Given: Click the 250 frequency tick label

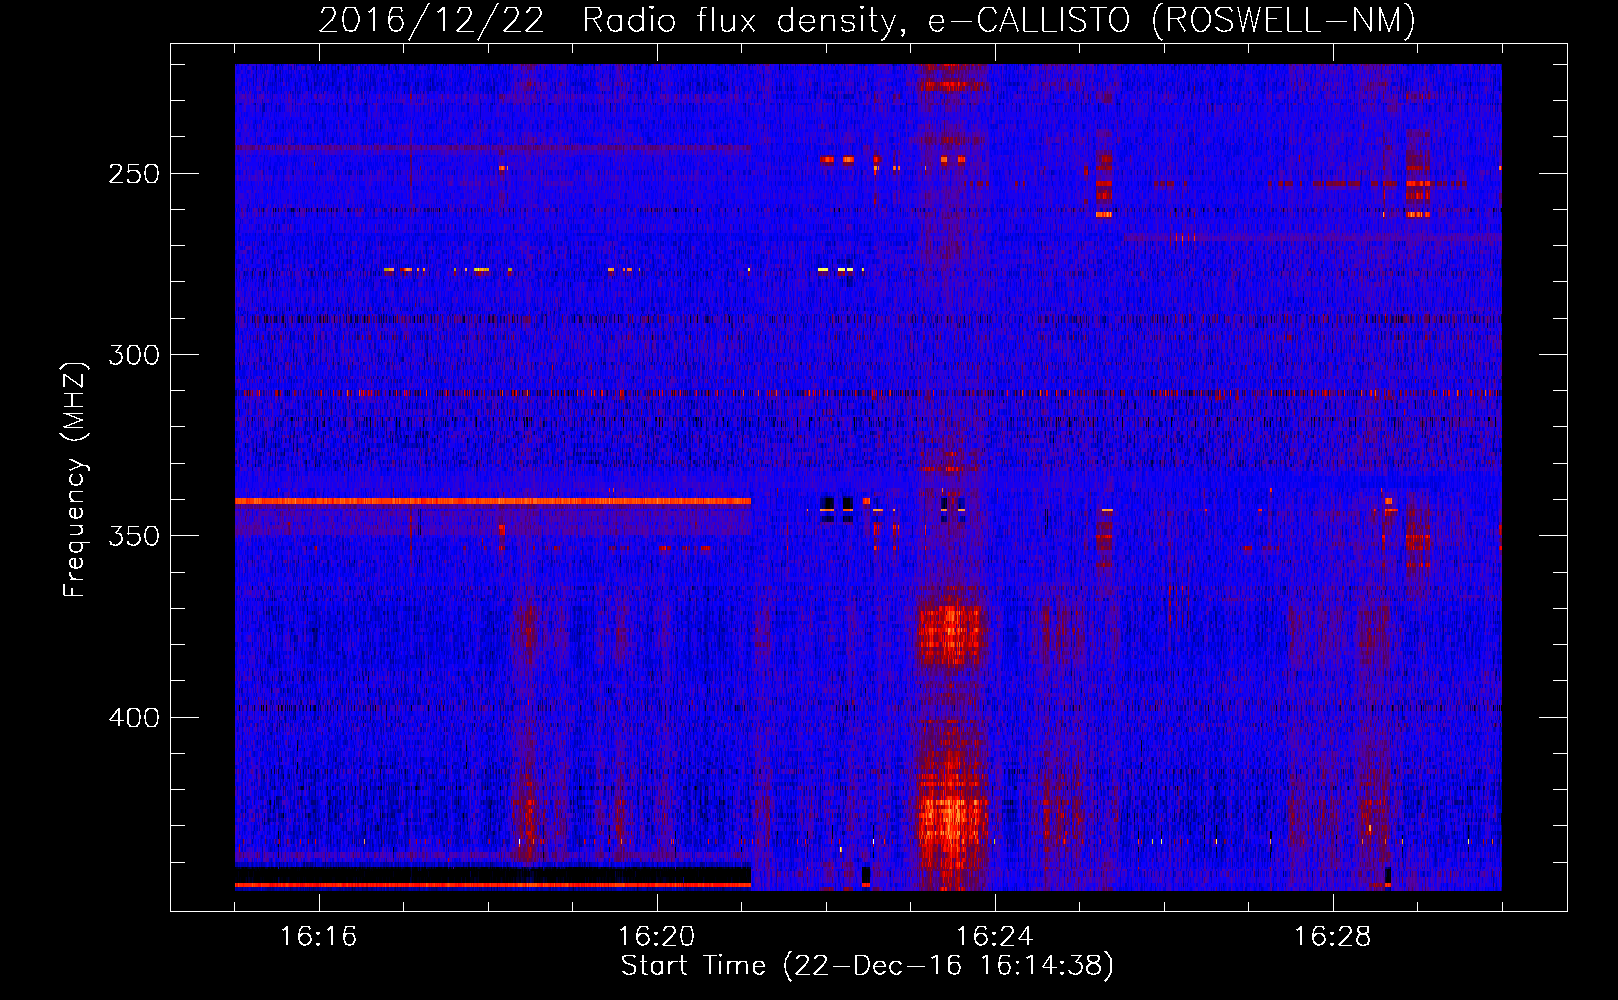Looking at the screenshot, I should tap(134, 174).
